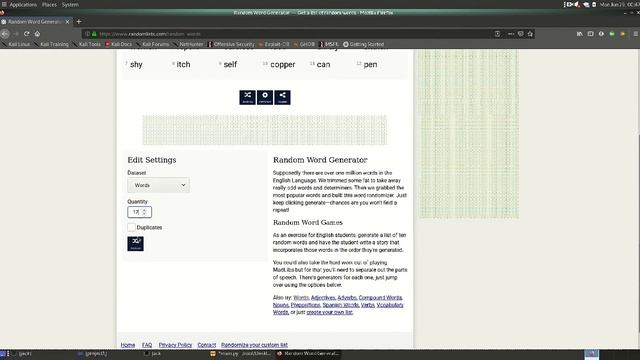Screen dimensions: 640x360
Task: Click the Quantity stepper arrows
Action: pyautogui.click(x=144, y=212)
